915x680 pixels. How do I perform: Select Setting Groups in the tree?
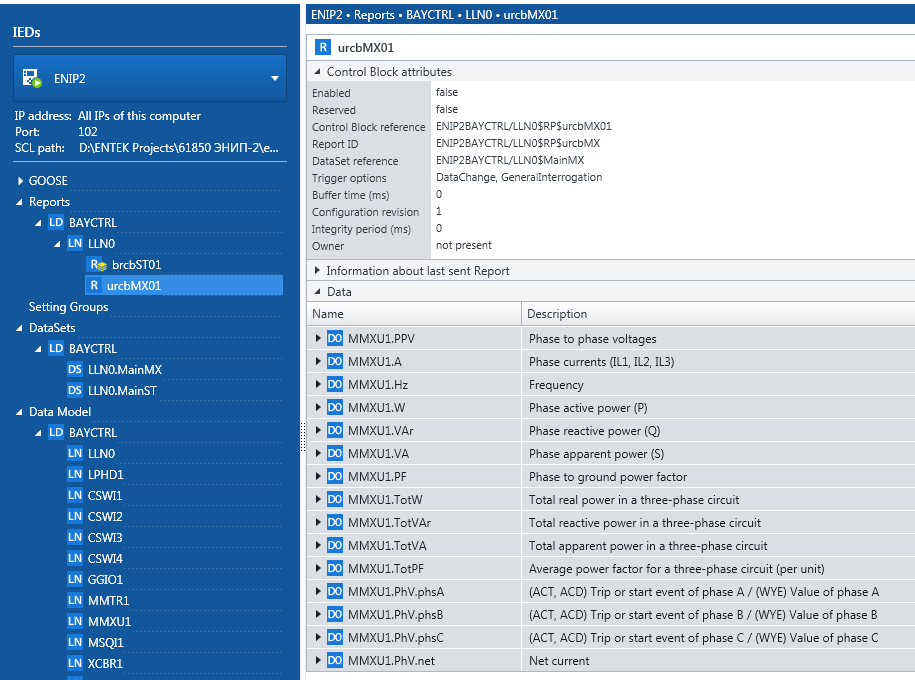pyautogui.click(x=68, y=307)
